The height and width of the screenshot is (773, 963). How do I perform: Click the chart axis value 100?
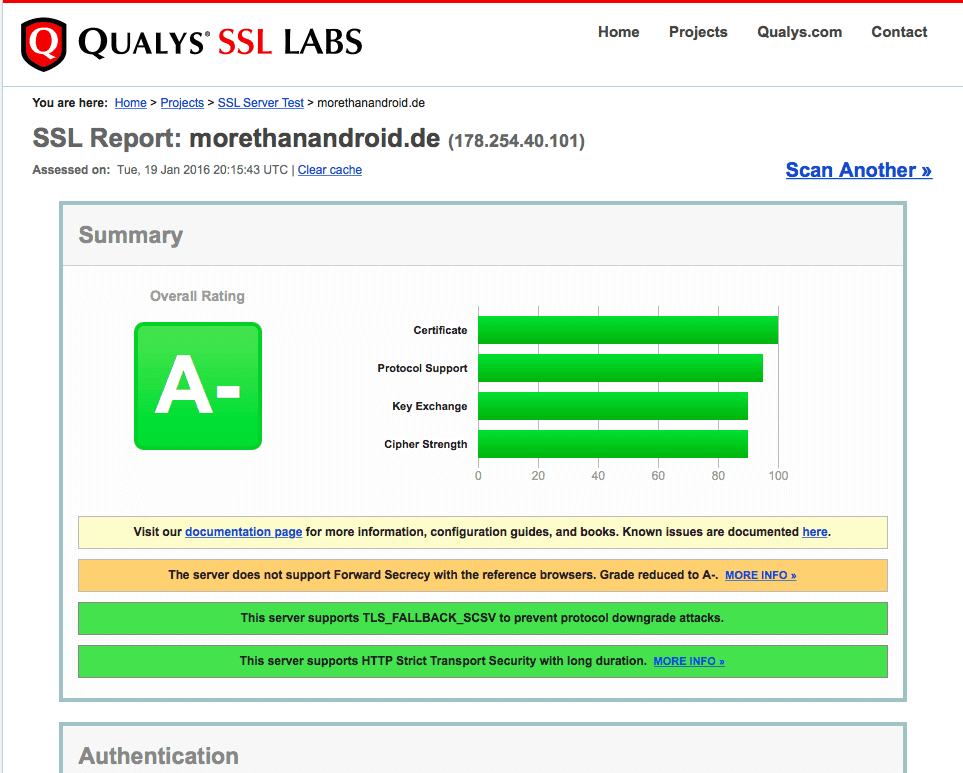pyautogui.click(x=778, y=476)
